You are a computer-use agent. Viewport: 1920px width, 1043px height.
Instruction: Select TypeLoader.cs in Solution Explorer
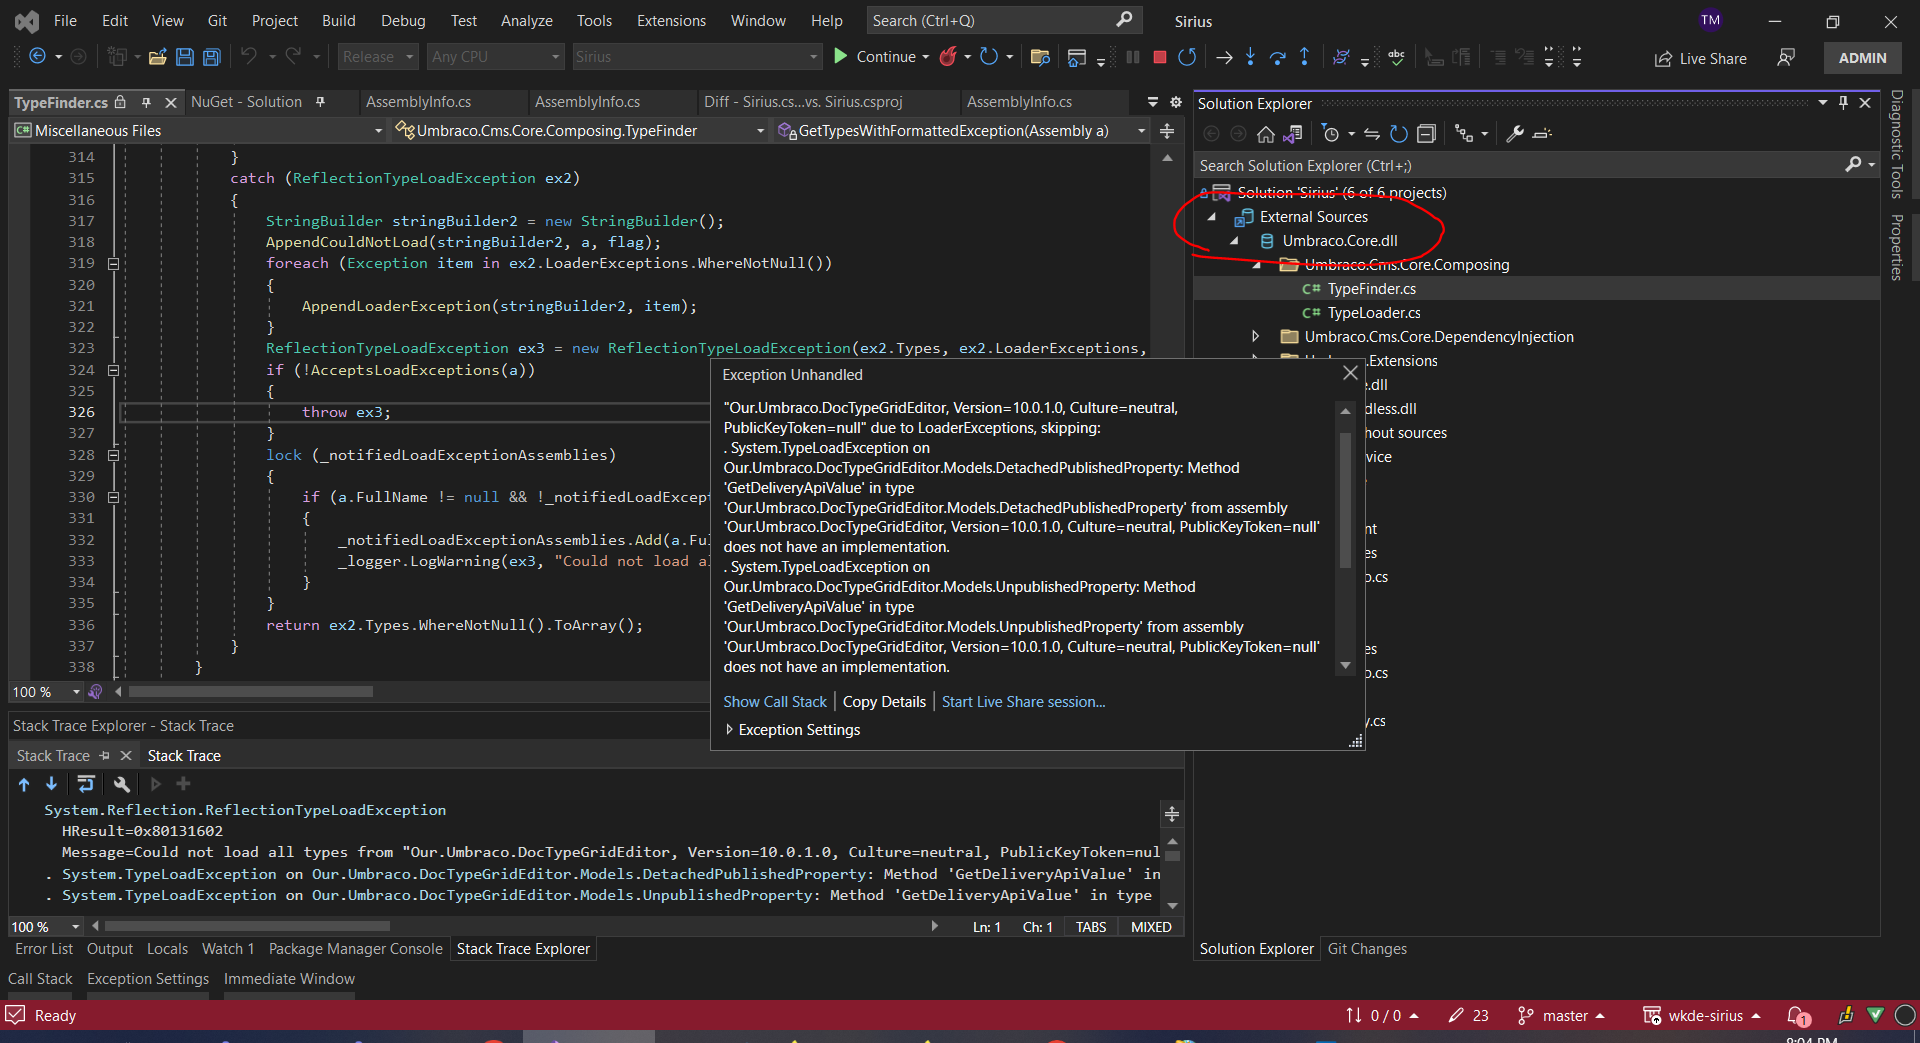point(1373,313)
